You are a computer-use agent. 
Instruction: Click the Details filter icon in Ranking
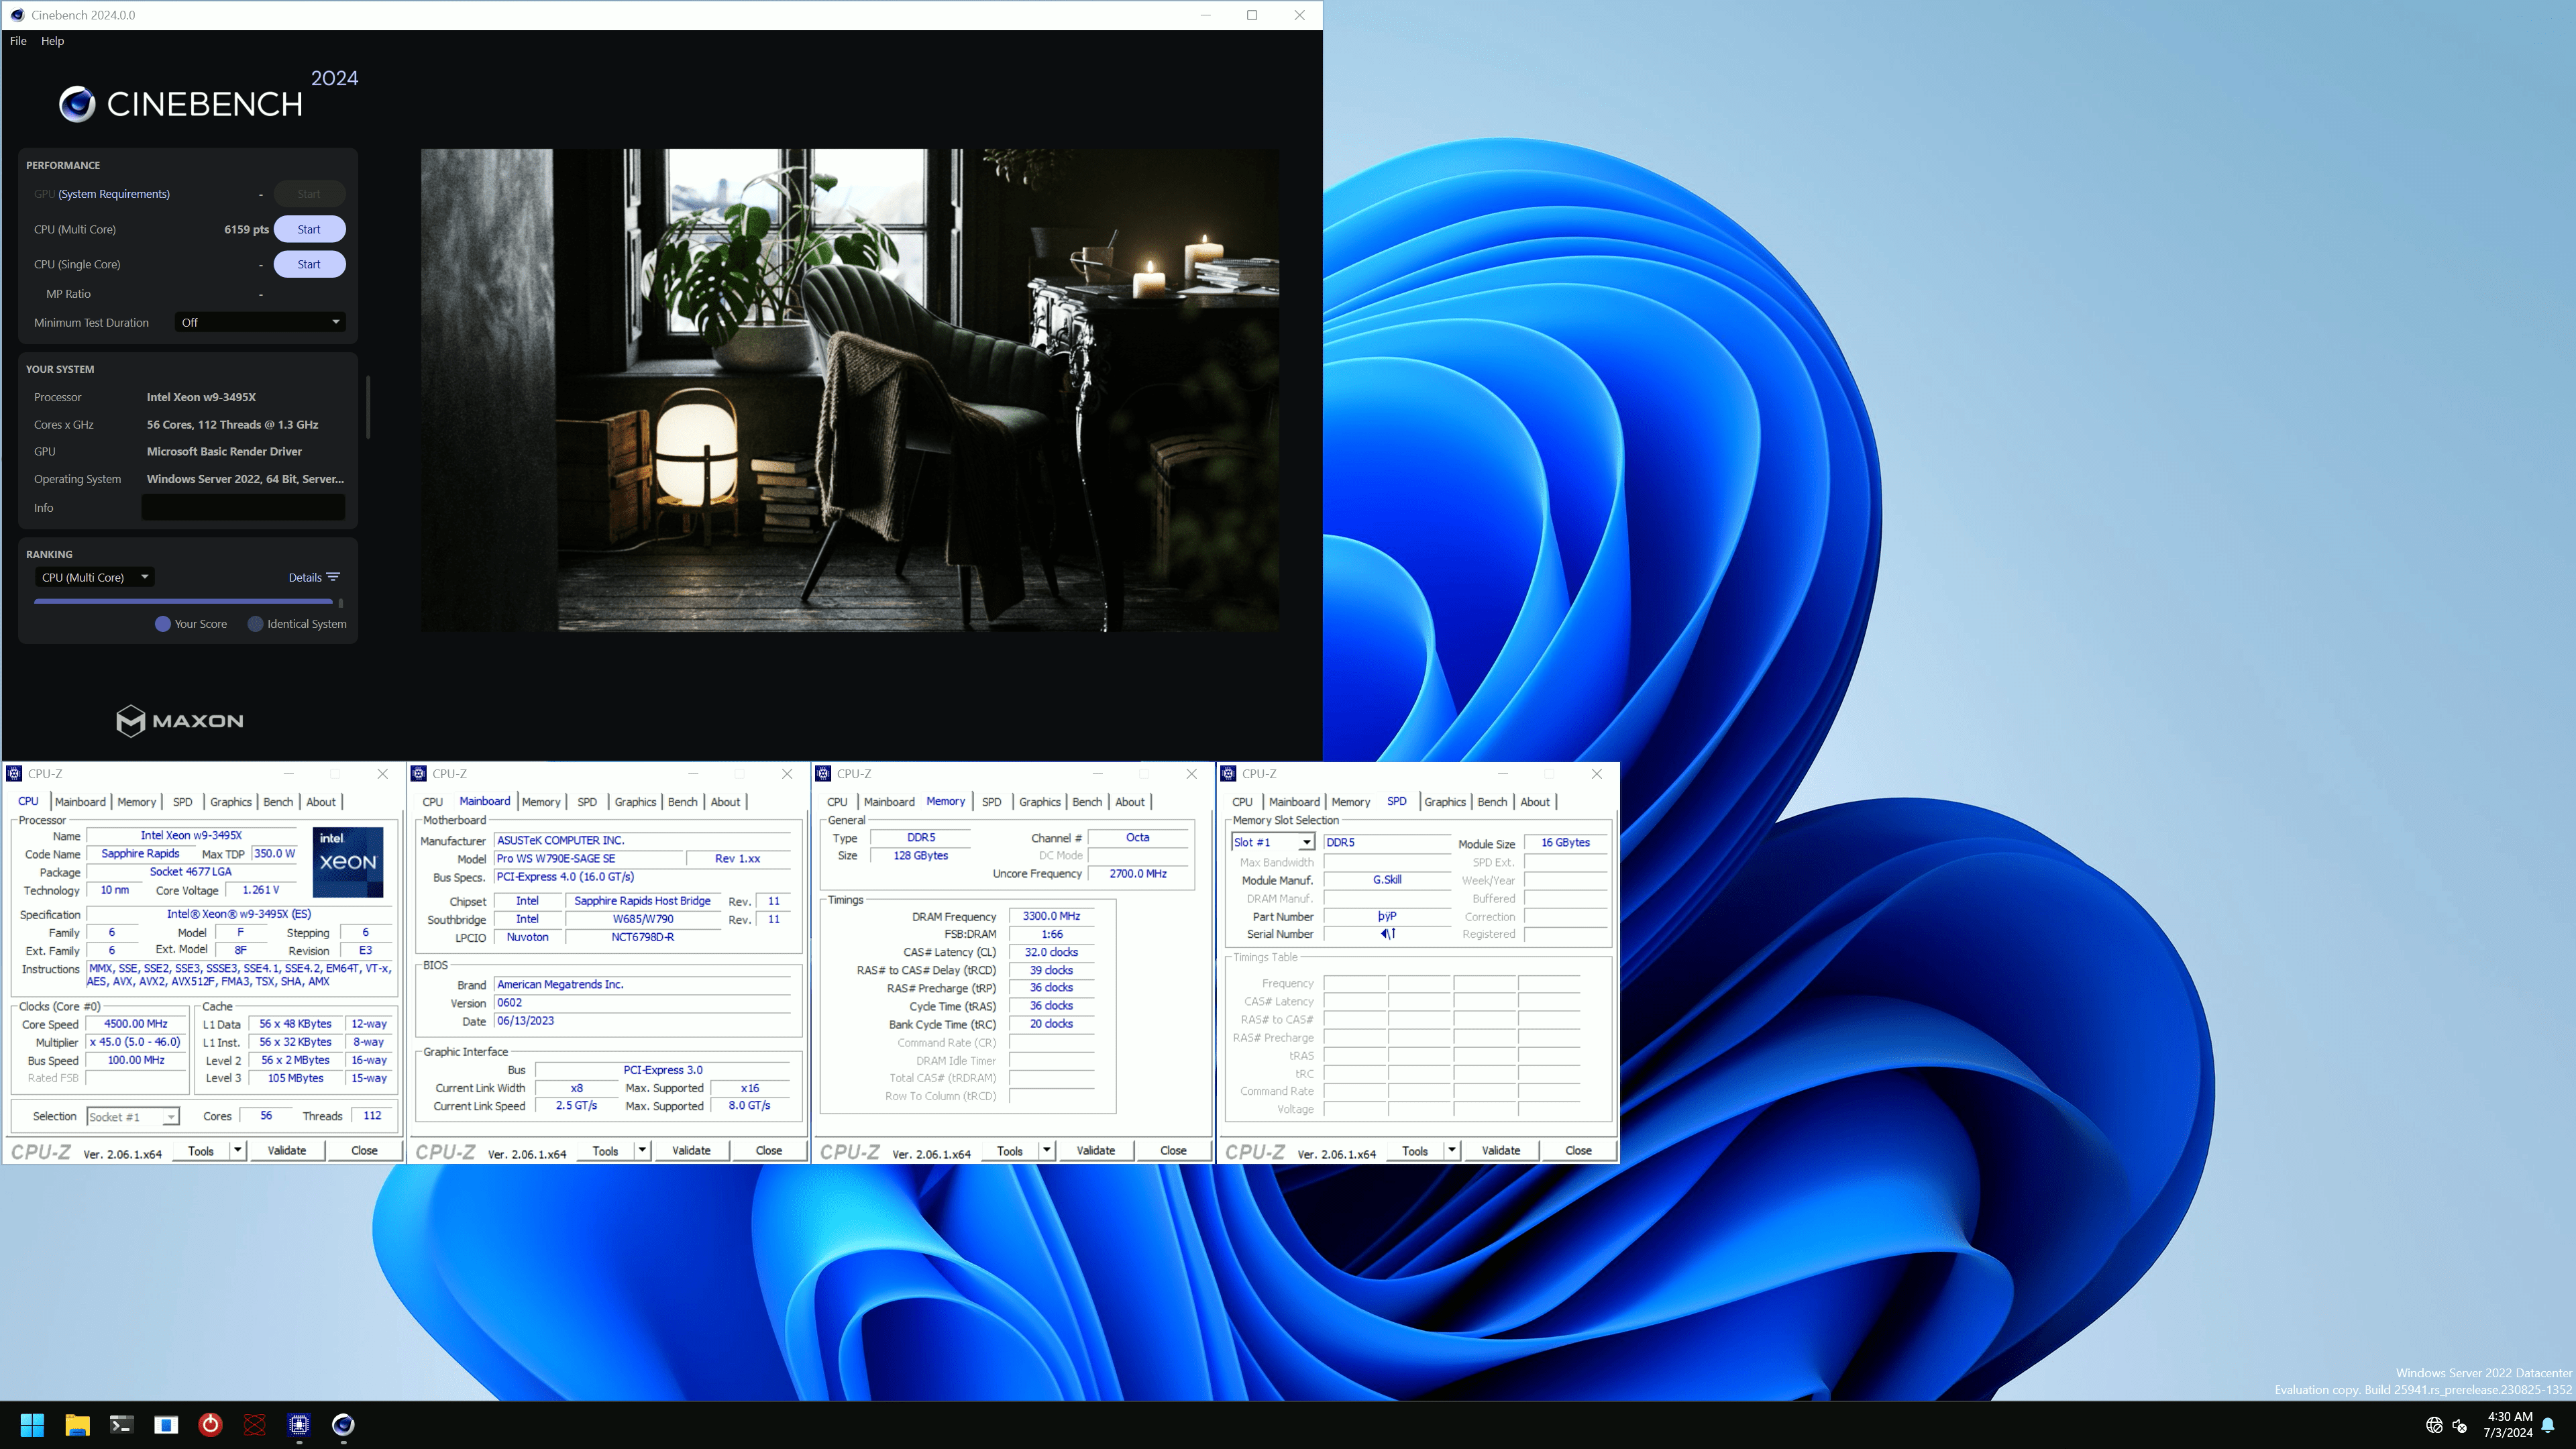click(334, 577)
